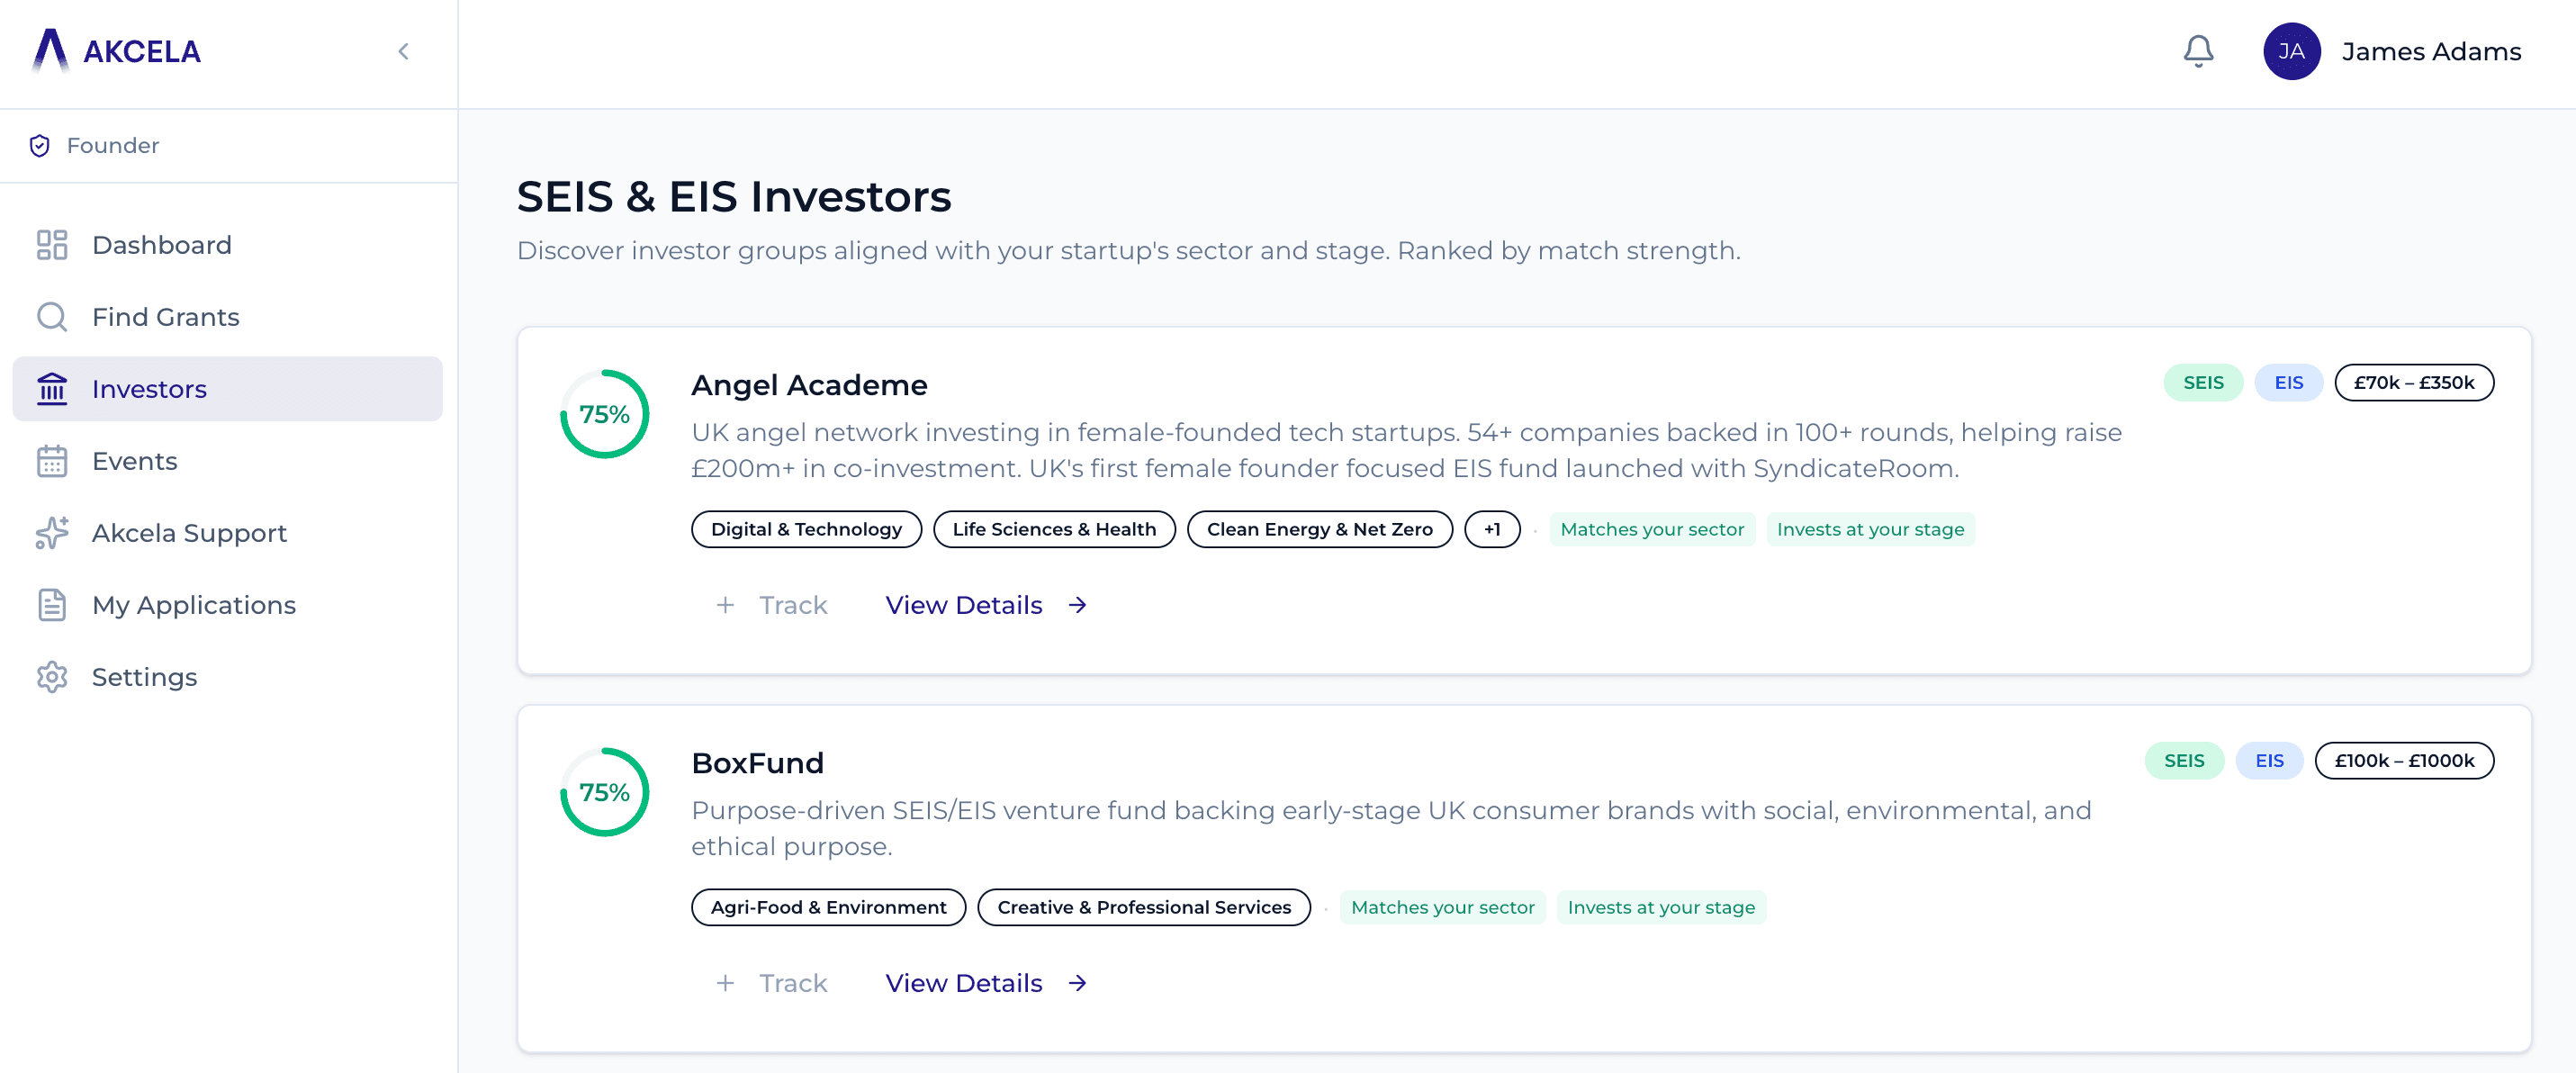Viewport: 2576px width, 1073px height.
Task: Click the Investors bank icon in sidebar
Action: tap(51, 388)
